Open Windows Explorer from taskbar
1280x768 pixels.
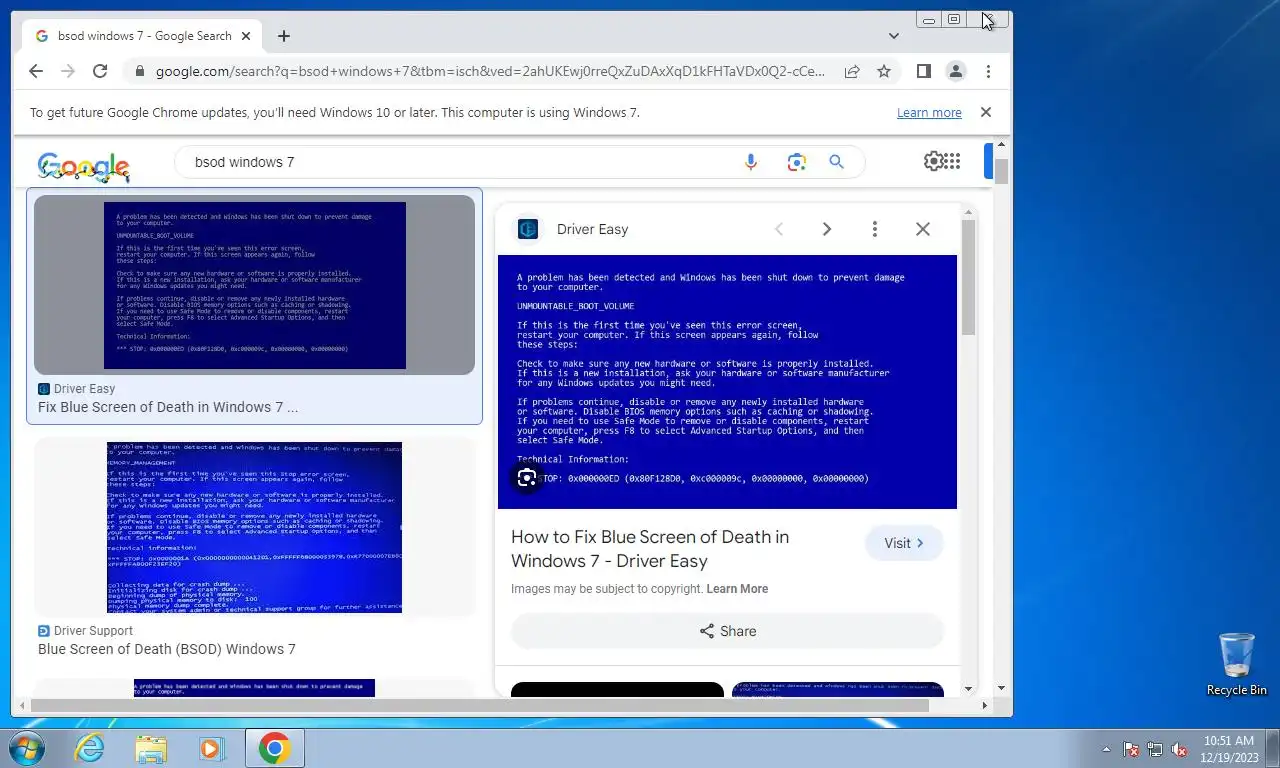point(151,748)
